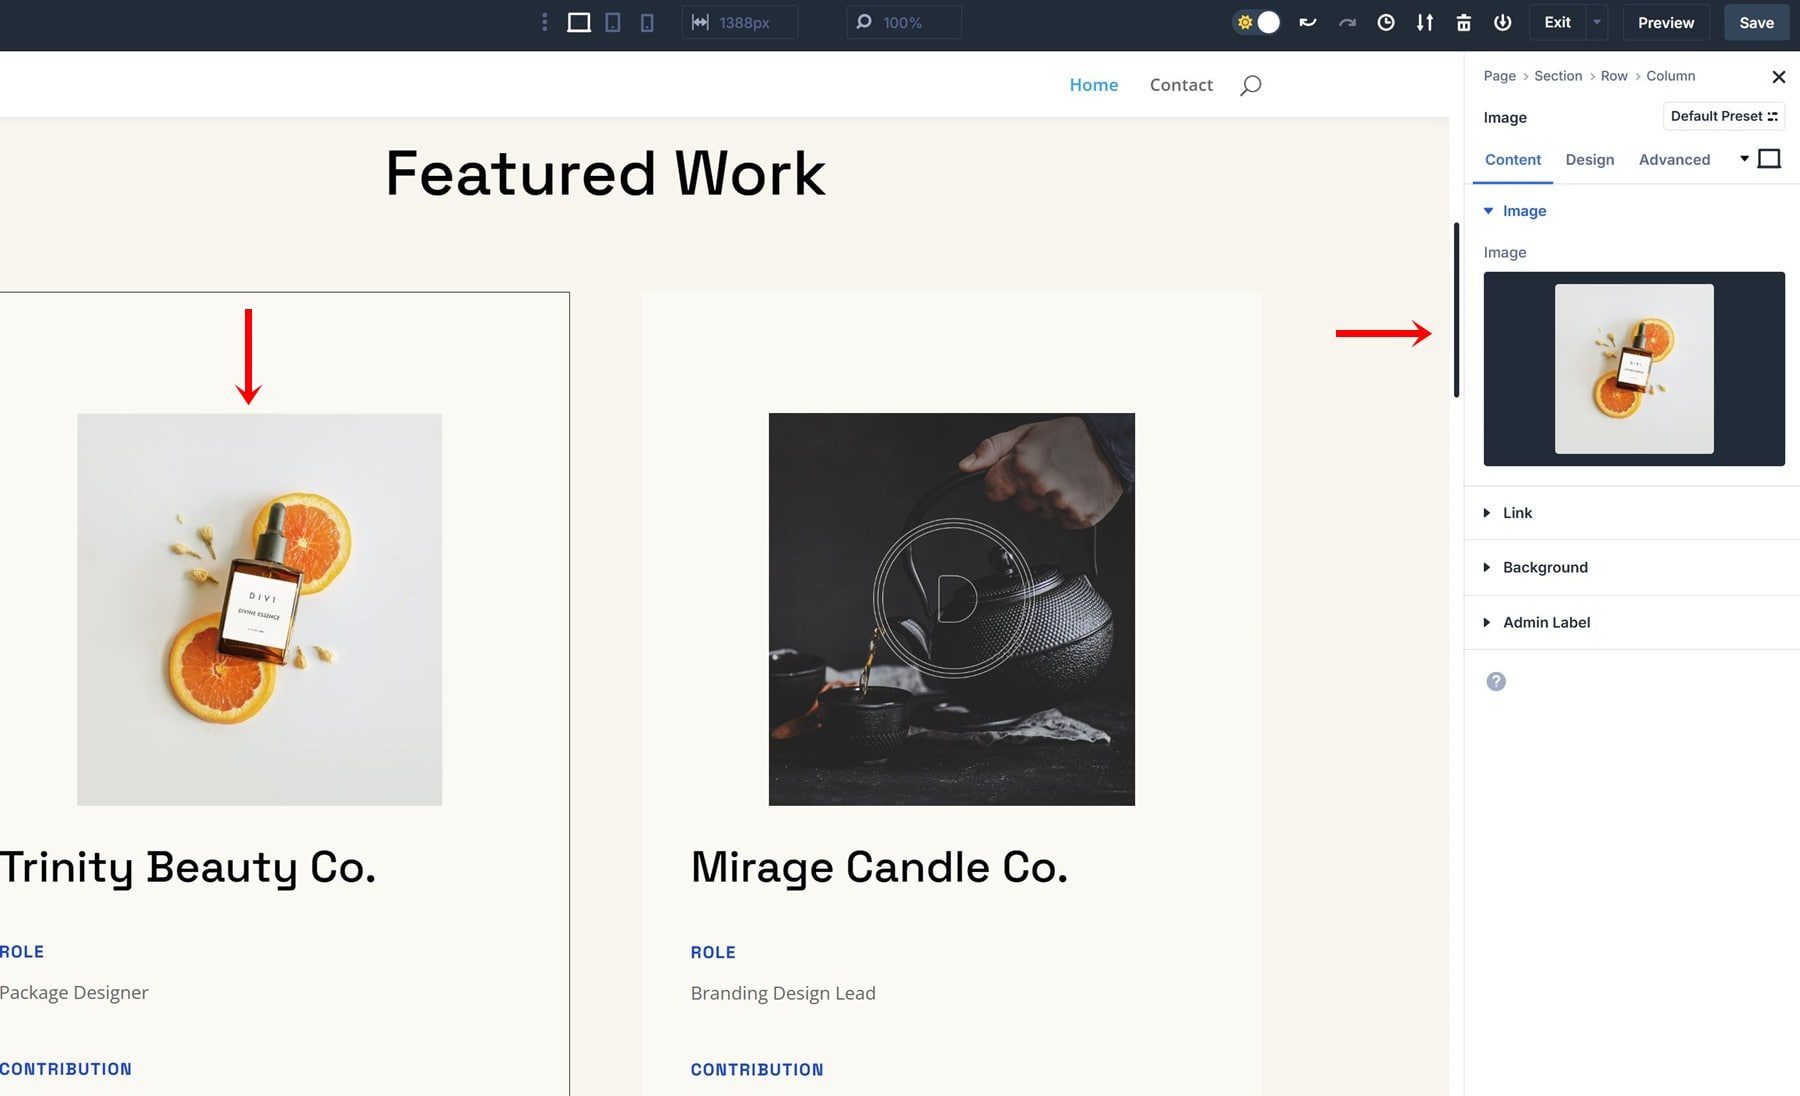Switch to the Advanced tab
The width and height of the screenshot is (1800, 1096).
click(1674, 160)
